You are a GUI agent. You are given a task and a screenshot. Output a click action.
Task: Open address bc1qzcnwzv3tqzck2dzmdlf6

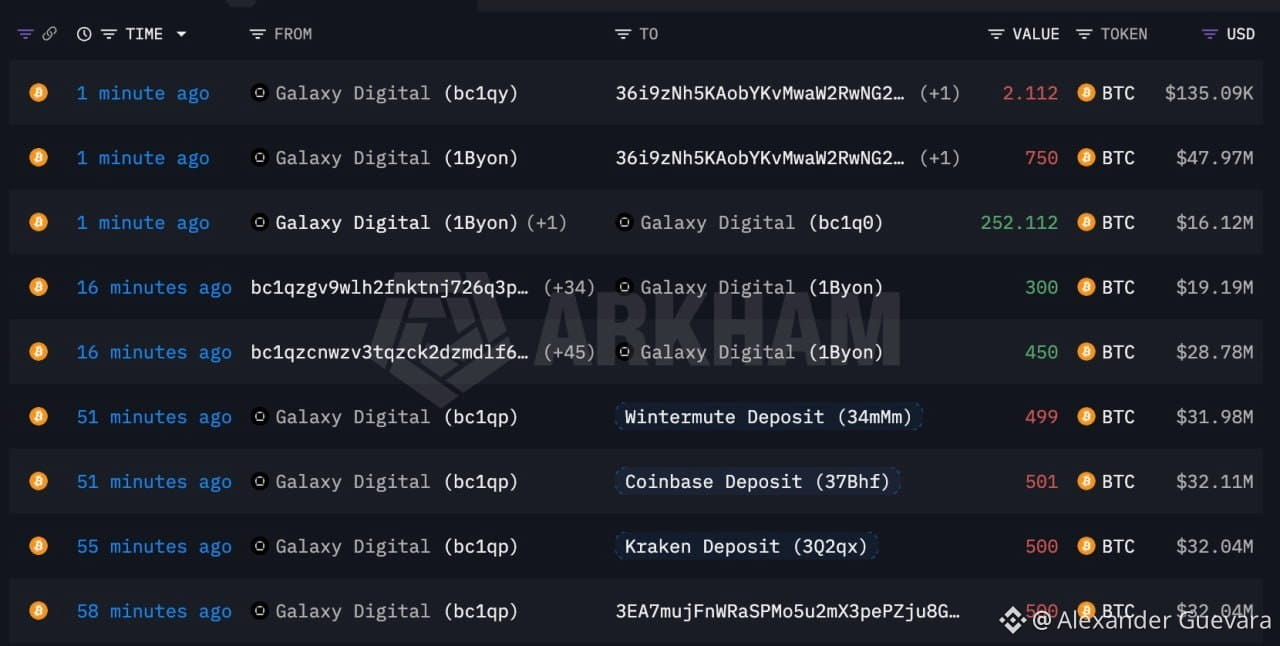pos(390,352)
